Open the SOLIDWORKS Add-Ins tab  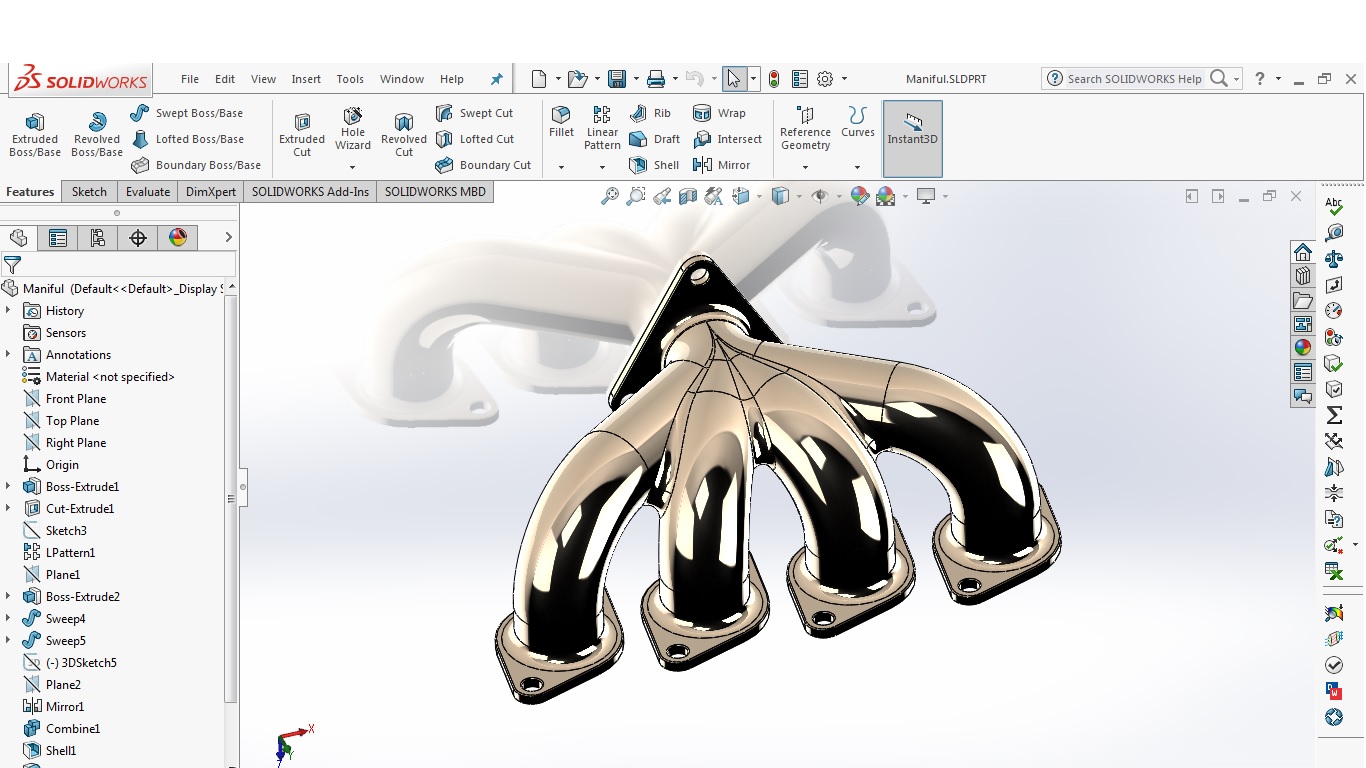(310, 191)
